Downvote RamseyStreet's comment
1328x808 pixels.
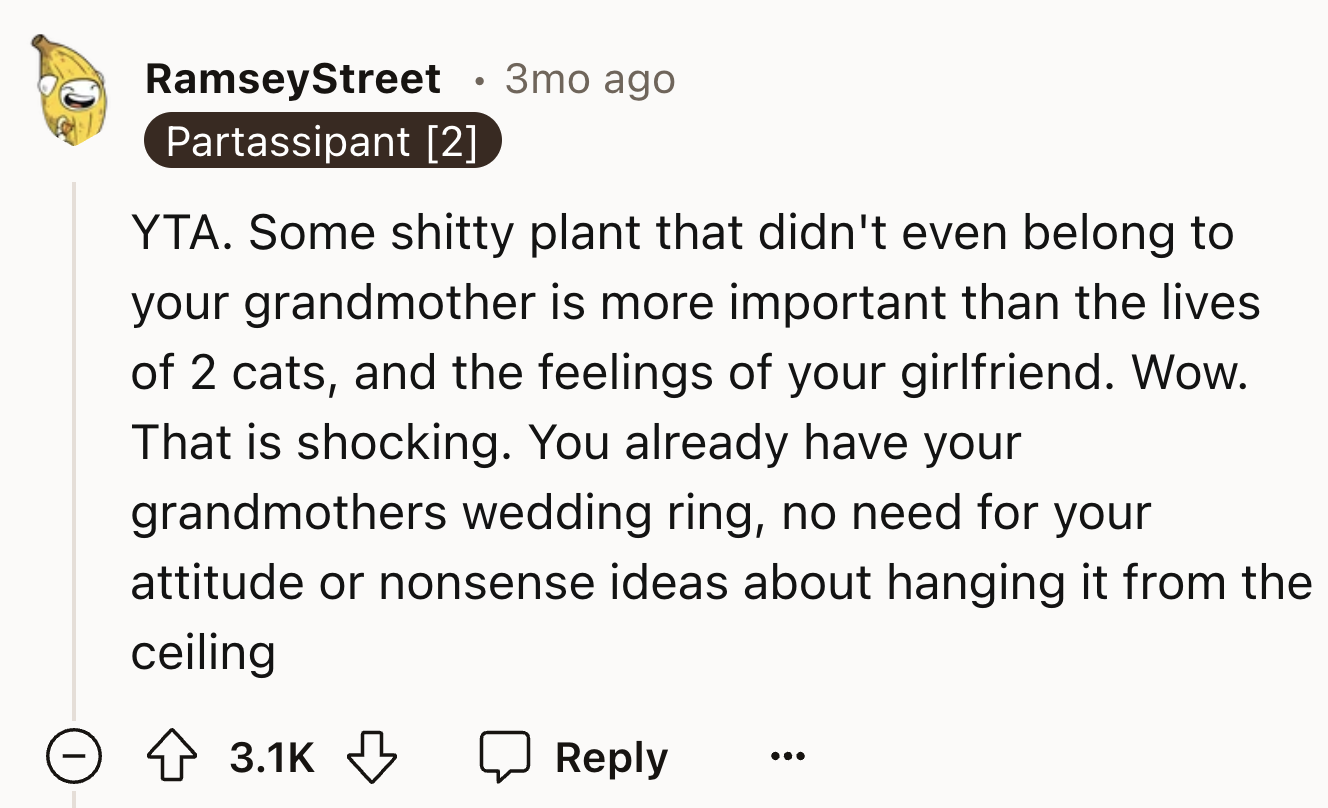(373, 758)
